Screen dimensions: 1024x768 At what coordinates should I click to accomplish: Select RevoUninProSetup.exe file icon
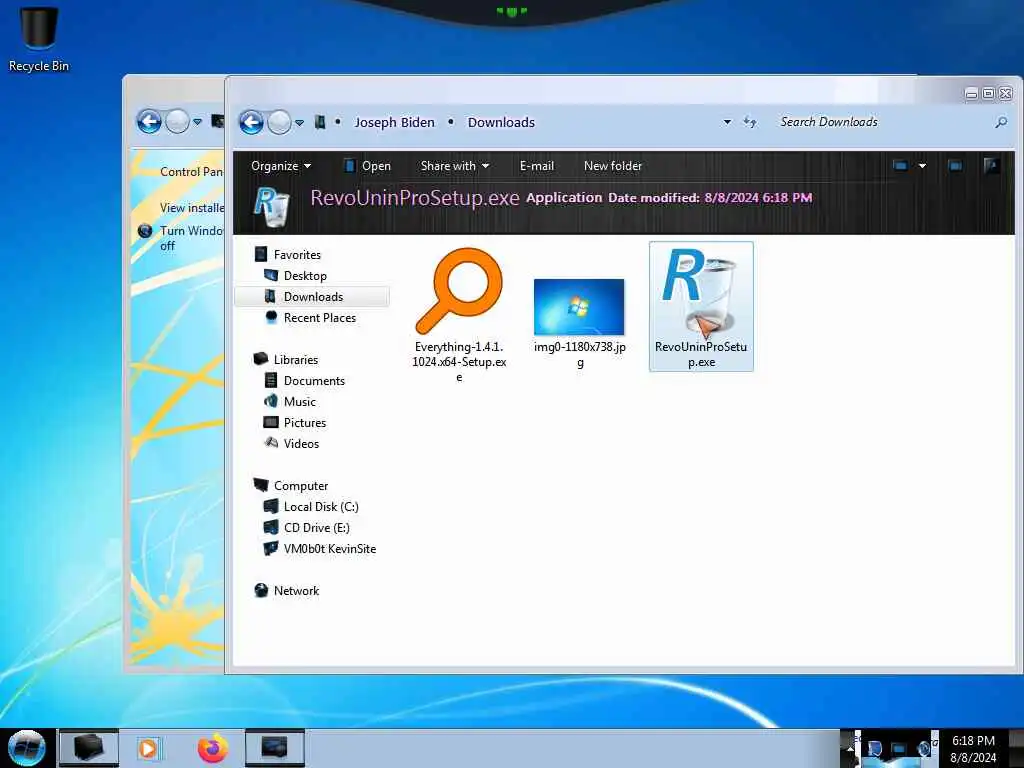(701, 306)
